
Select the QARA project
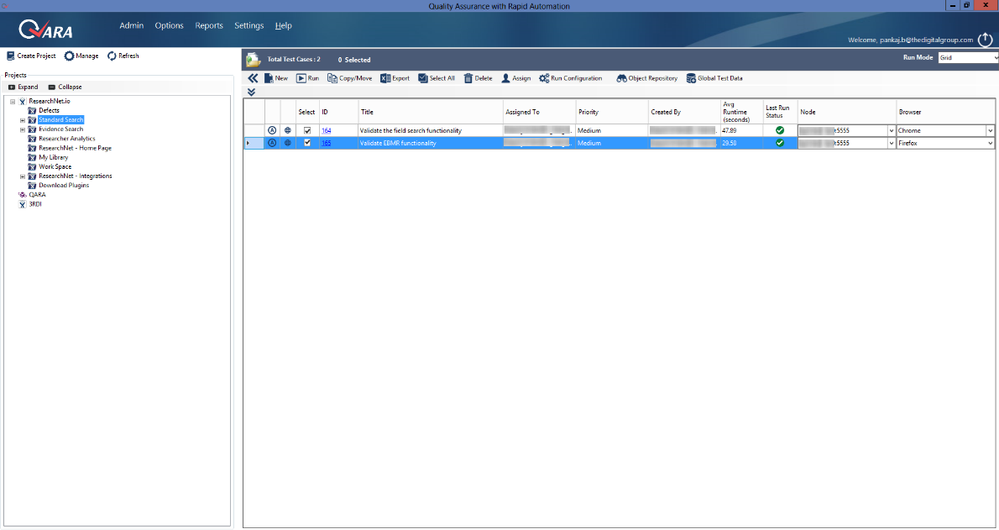pyautogui.click(x=37, y=195)
